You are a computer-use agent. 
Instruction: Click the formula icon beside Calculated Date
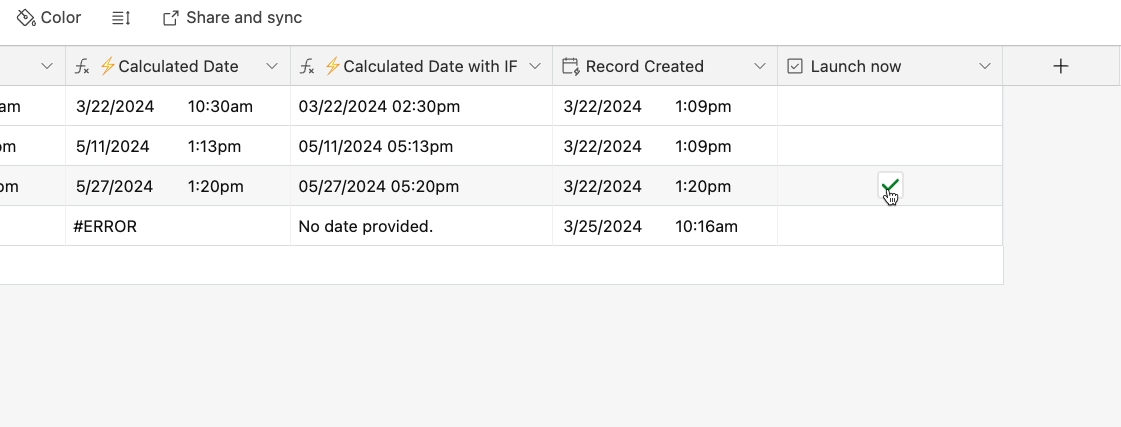pos(82,67)
